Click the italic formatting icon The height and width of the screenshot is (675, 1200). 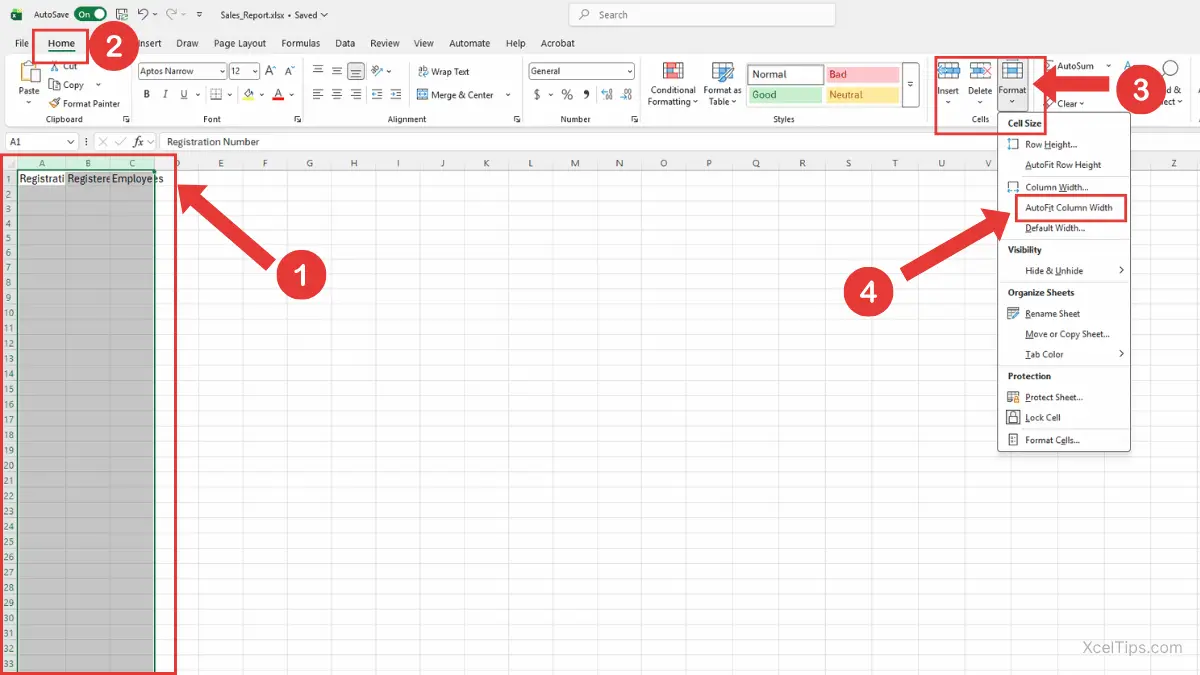[165, 95]
